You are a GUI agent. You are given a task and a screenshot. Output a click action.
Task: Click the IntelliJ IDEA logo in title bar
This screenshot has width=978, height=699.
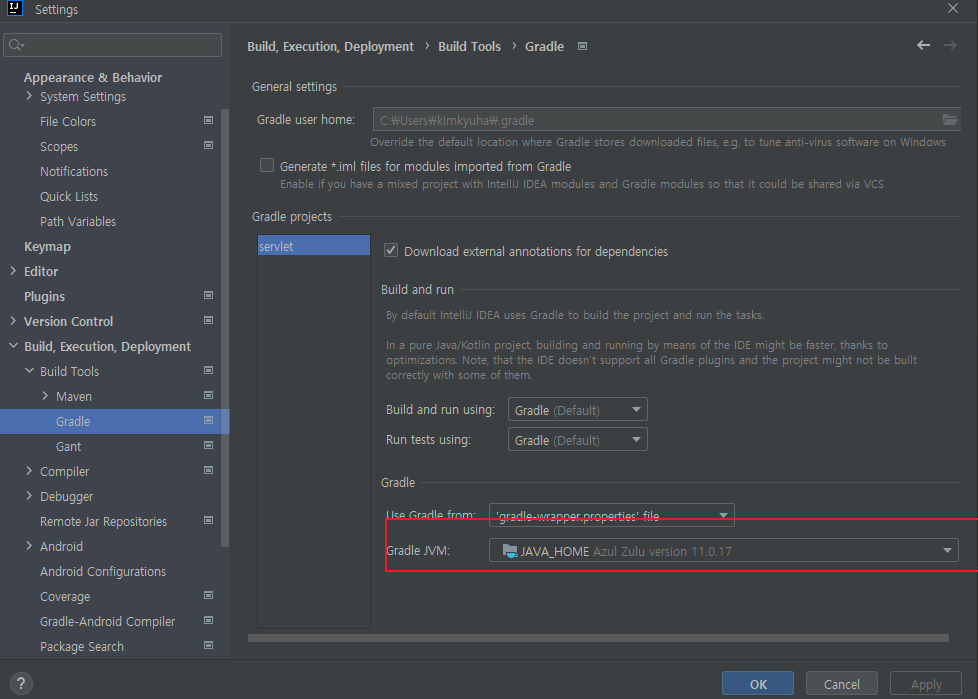coord(15,9)
